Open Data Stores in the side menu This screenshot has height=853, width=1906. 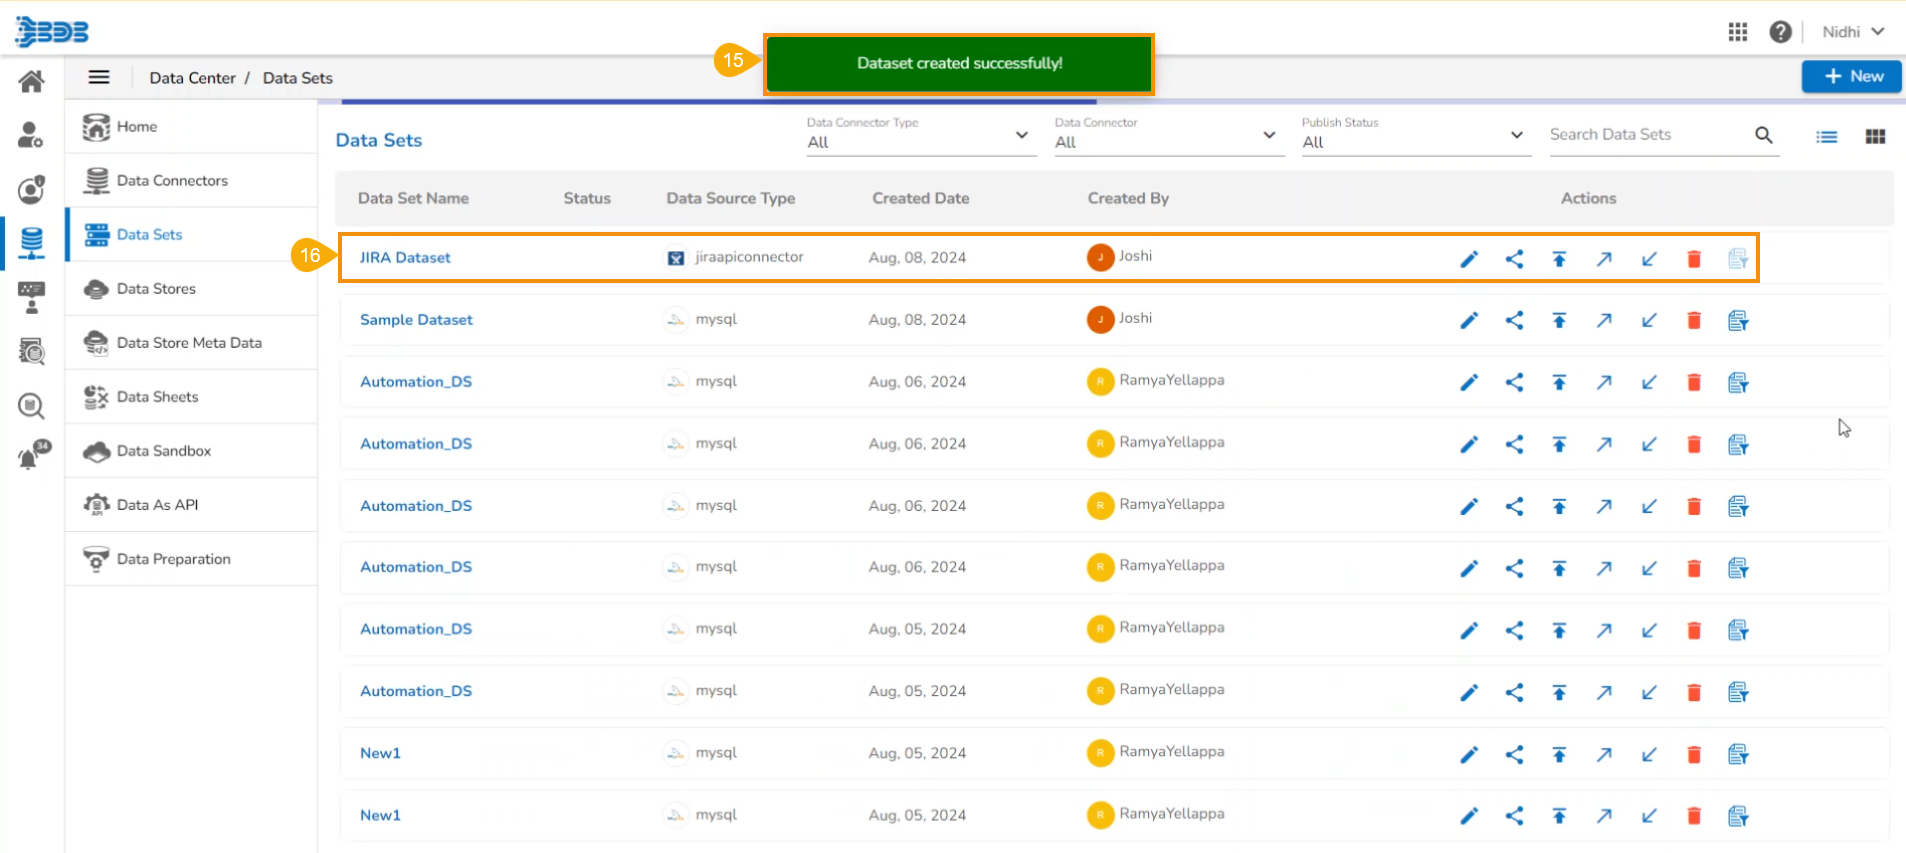coord(191,289)
